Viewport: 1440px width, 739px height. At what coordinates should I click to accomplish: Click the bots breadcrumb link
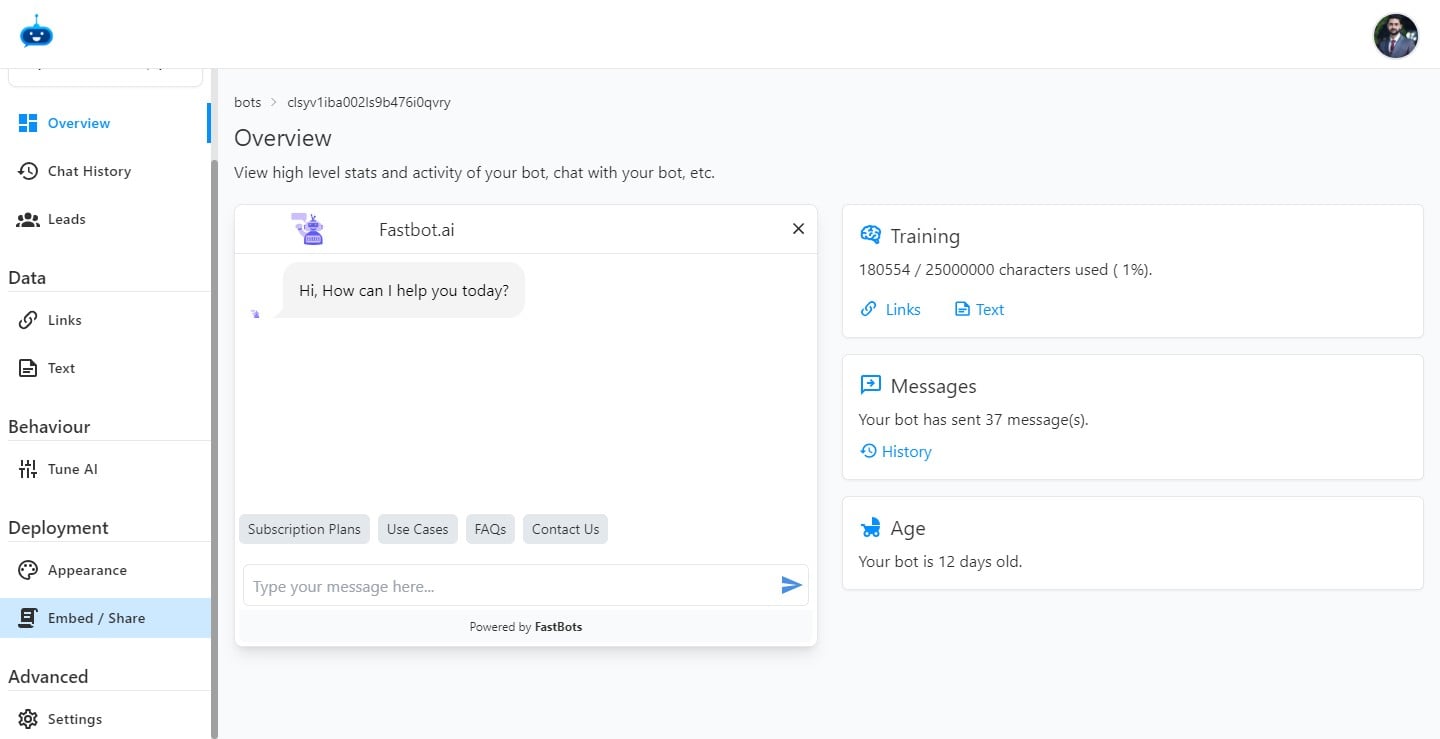coord(247,102)
